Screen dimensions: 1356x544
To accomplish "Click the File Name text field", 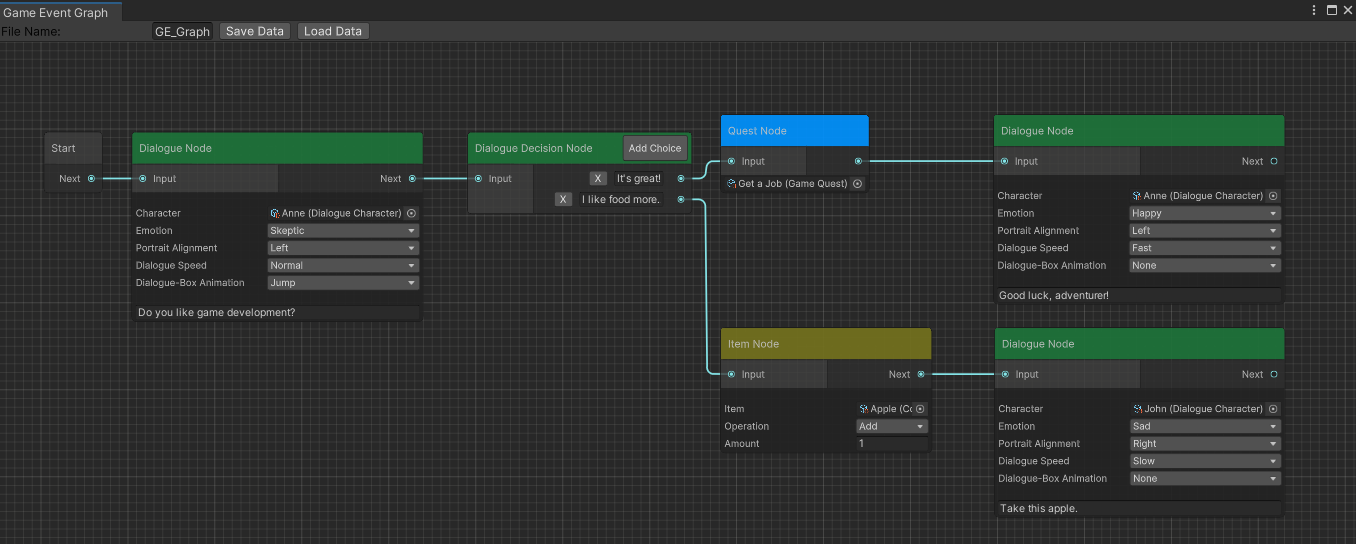I will [182, 31].
